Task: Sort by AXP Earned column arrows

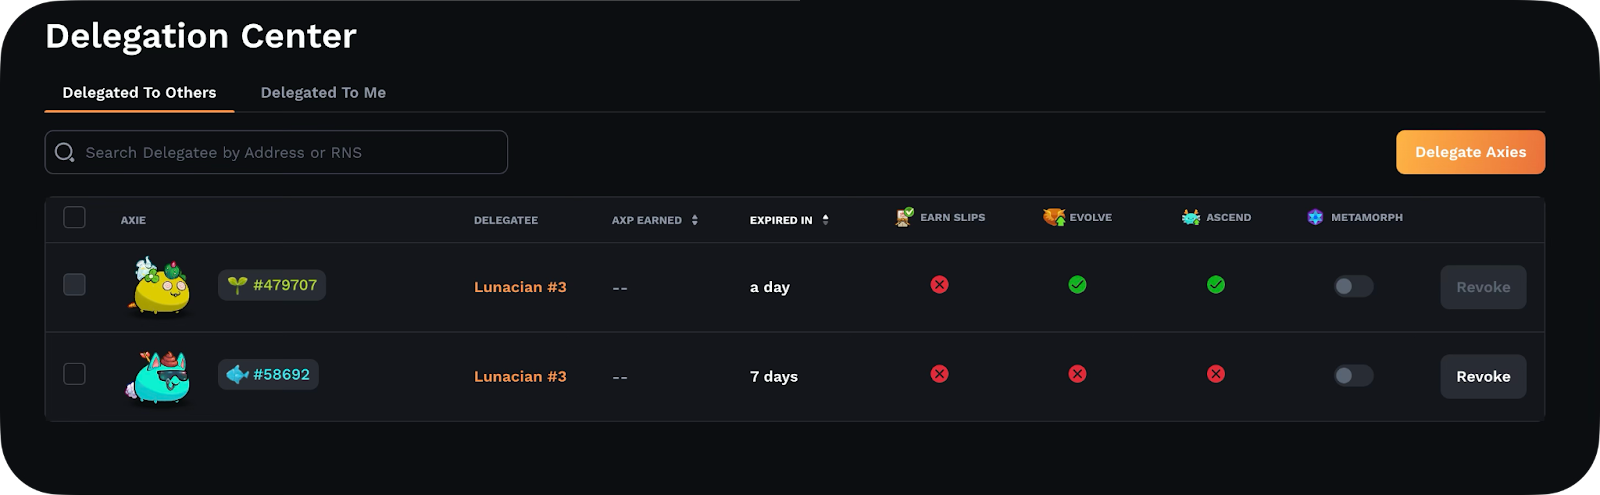Action: pos(695,220)
